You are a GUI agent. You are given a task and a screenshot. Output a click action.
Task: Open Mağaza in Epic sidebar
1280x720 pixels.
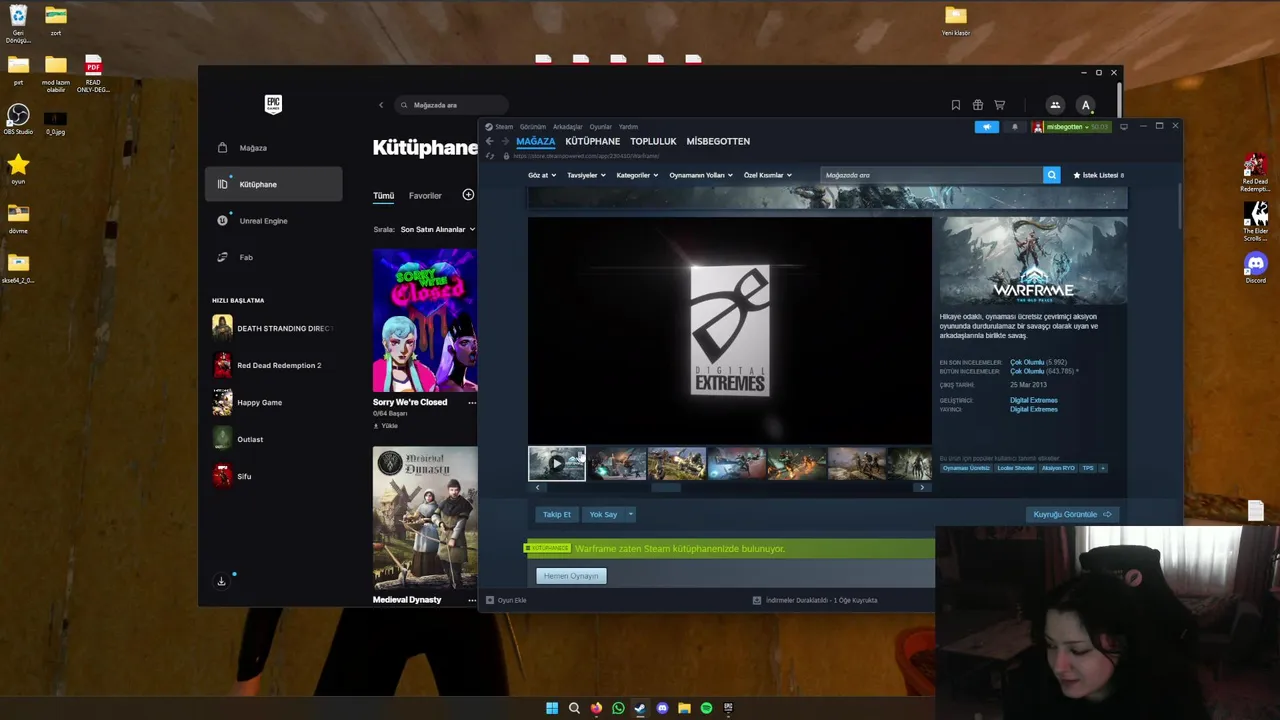tap(274, 148)
